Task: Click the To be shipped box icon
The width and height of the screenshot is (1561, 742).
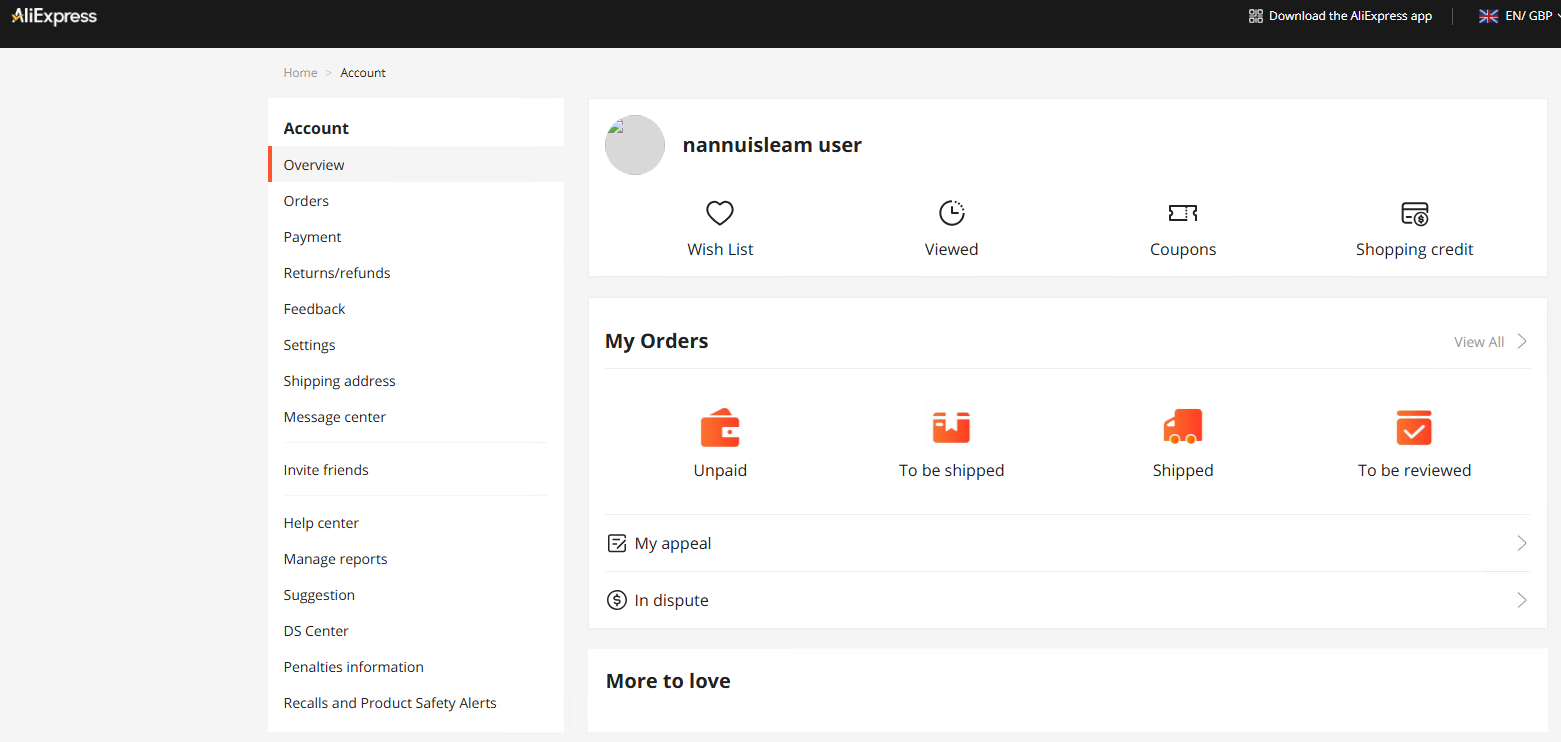Action: (951, 428)
